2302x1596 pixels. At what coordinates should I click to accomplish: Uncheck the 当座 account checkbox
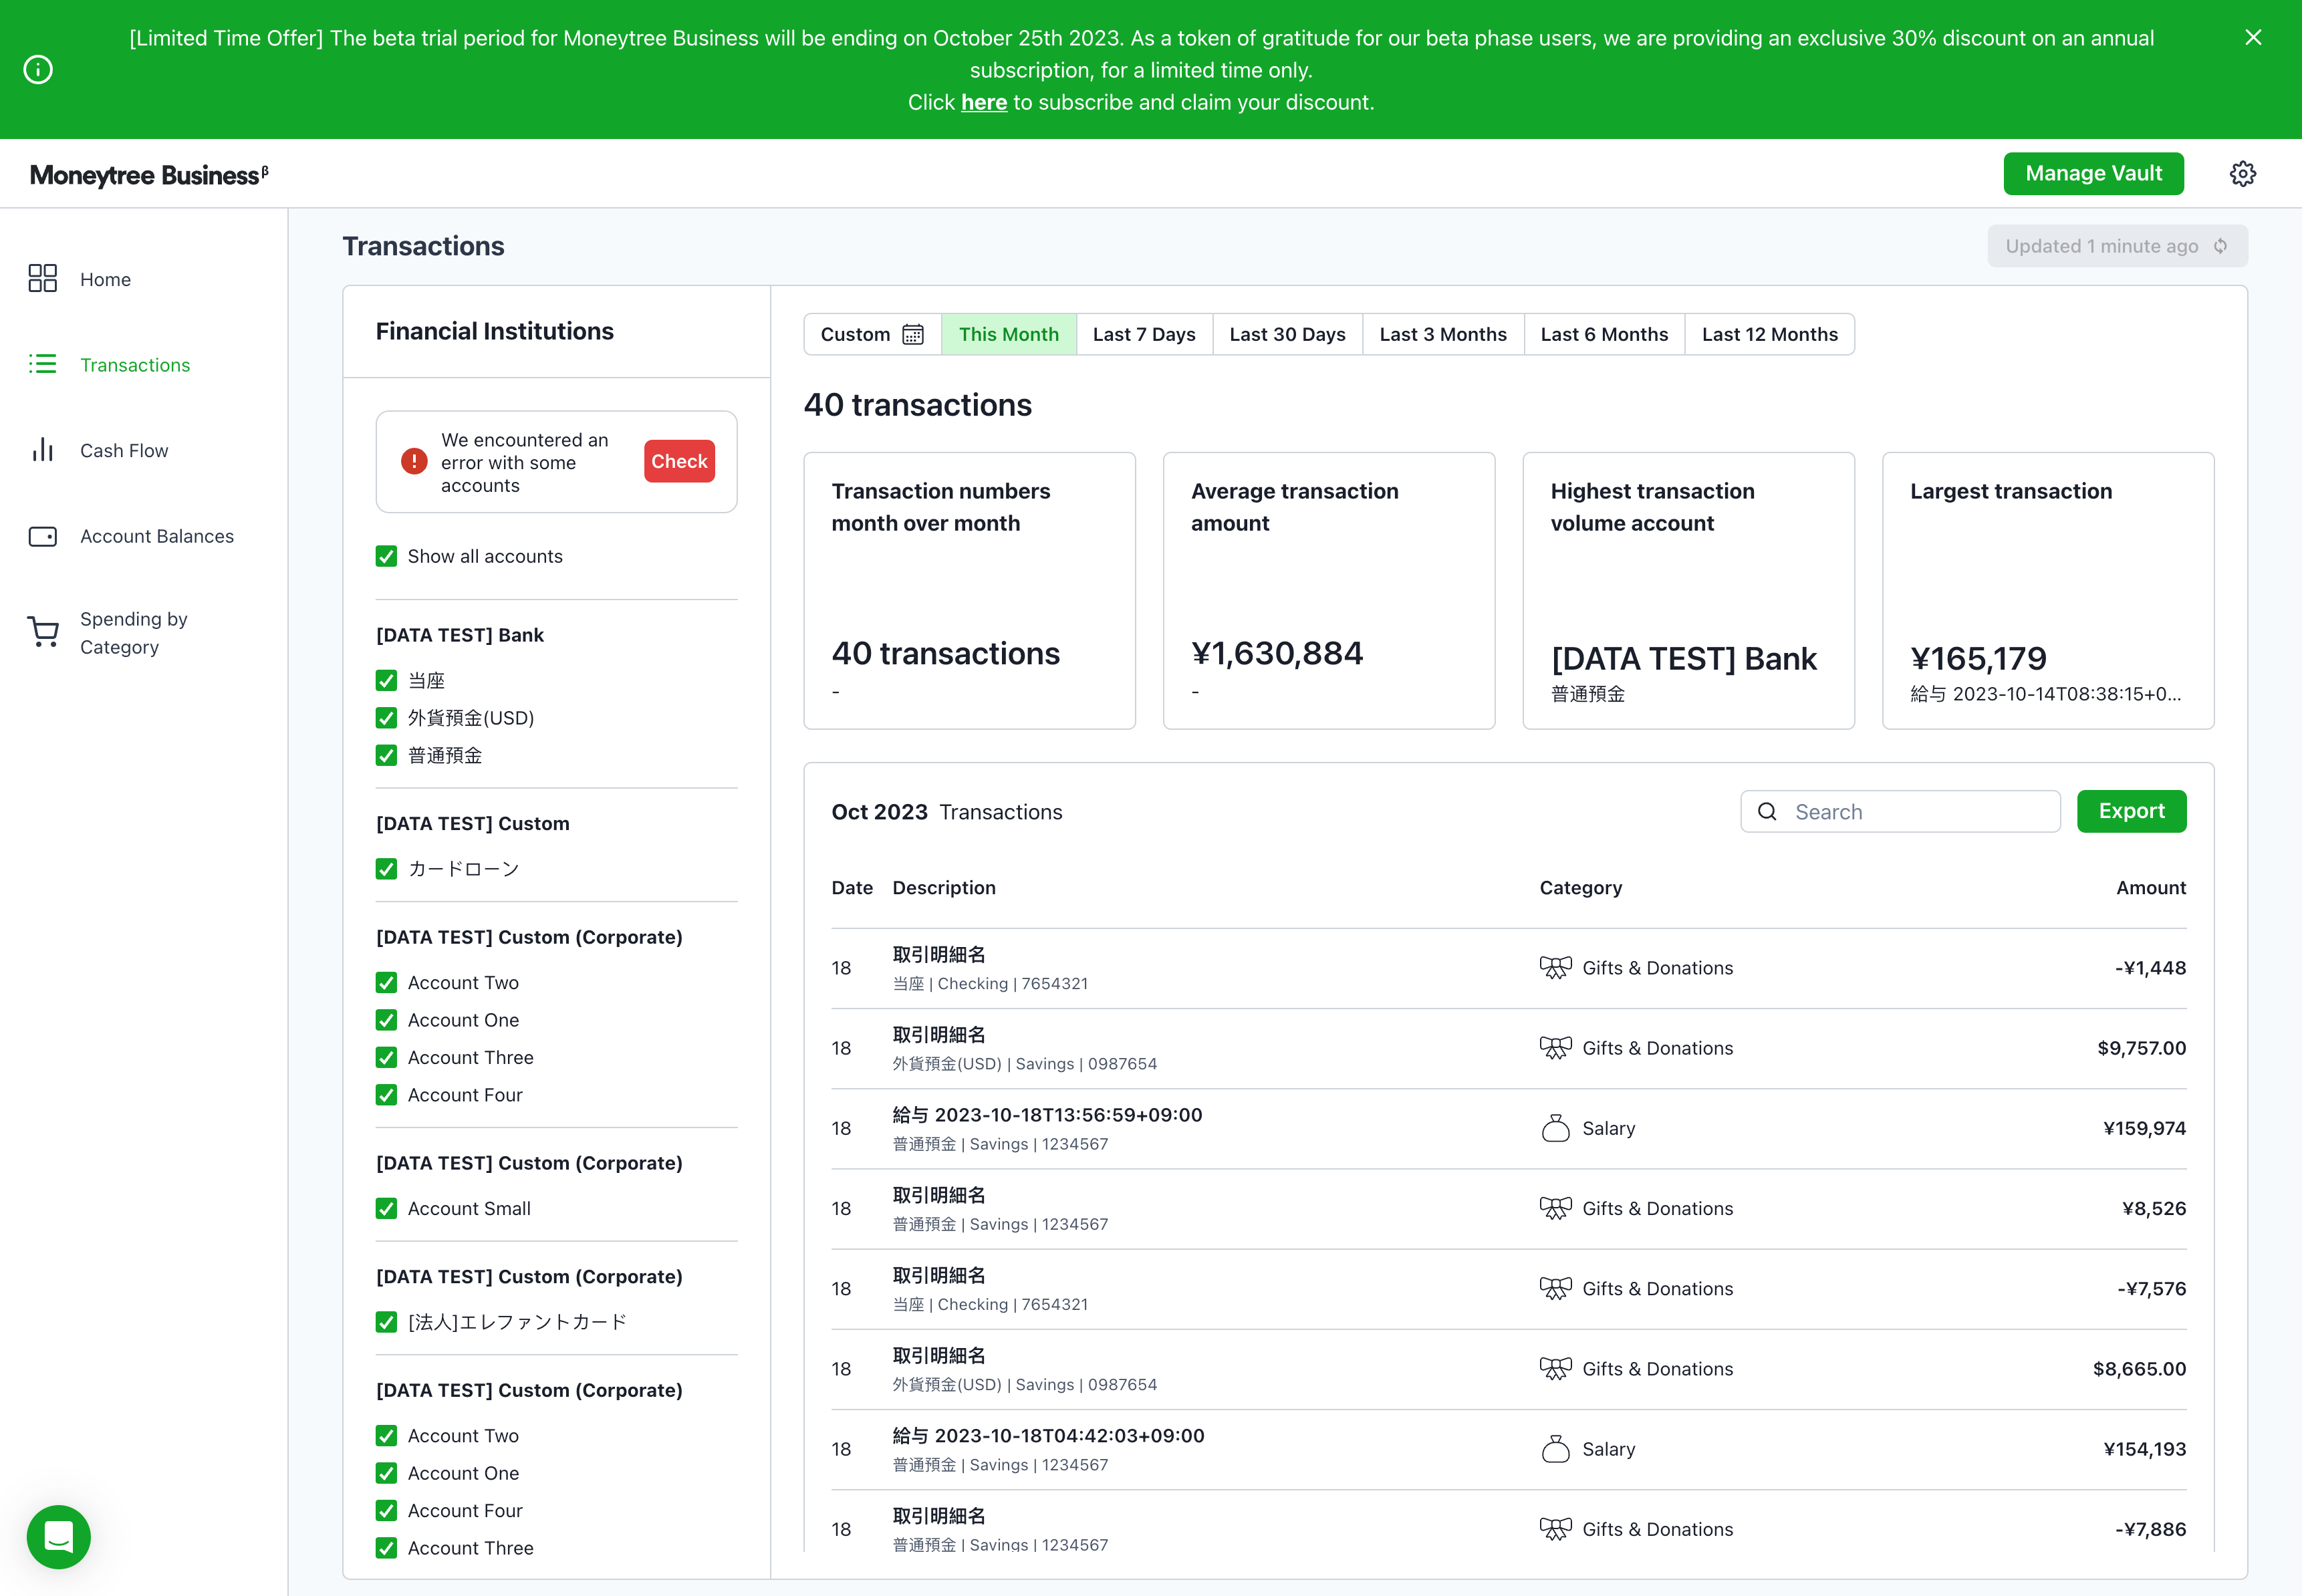[x=386, y=680]
